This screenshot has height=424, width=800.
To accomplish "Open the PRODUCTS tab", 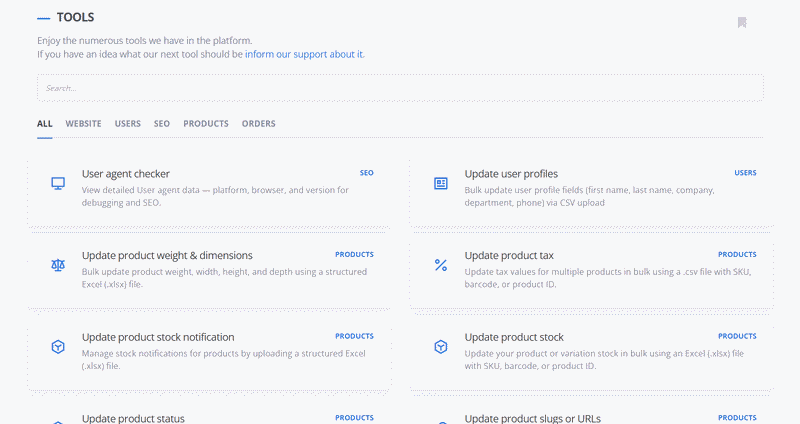I will pyautogui.click(x=206, y=123).
